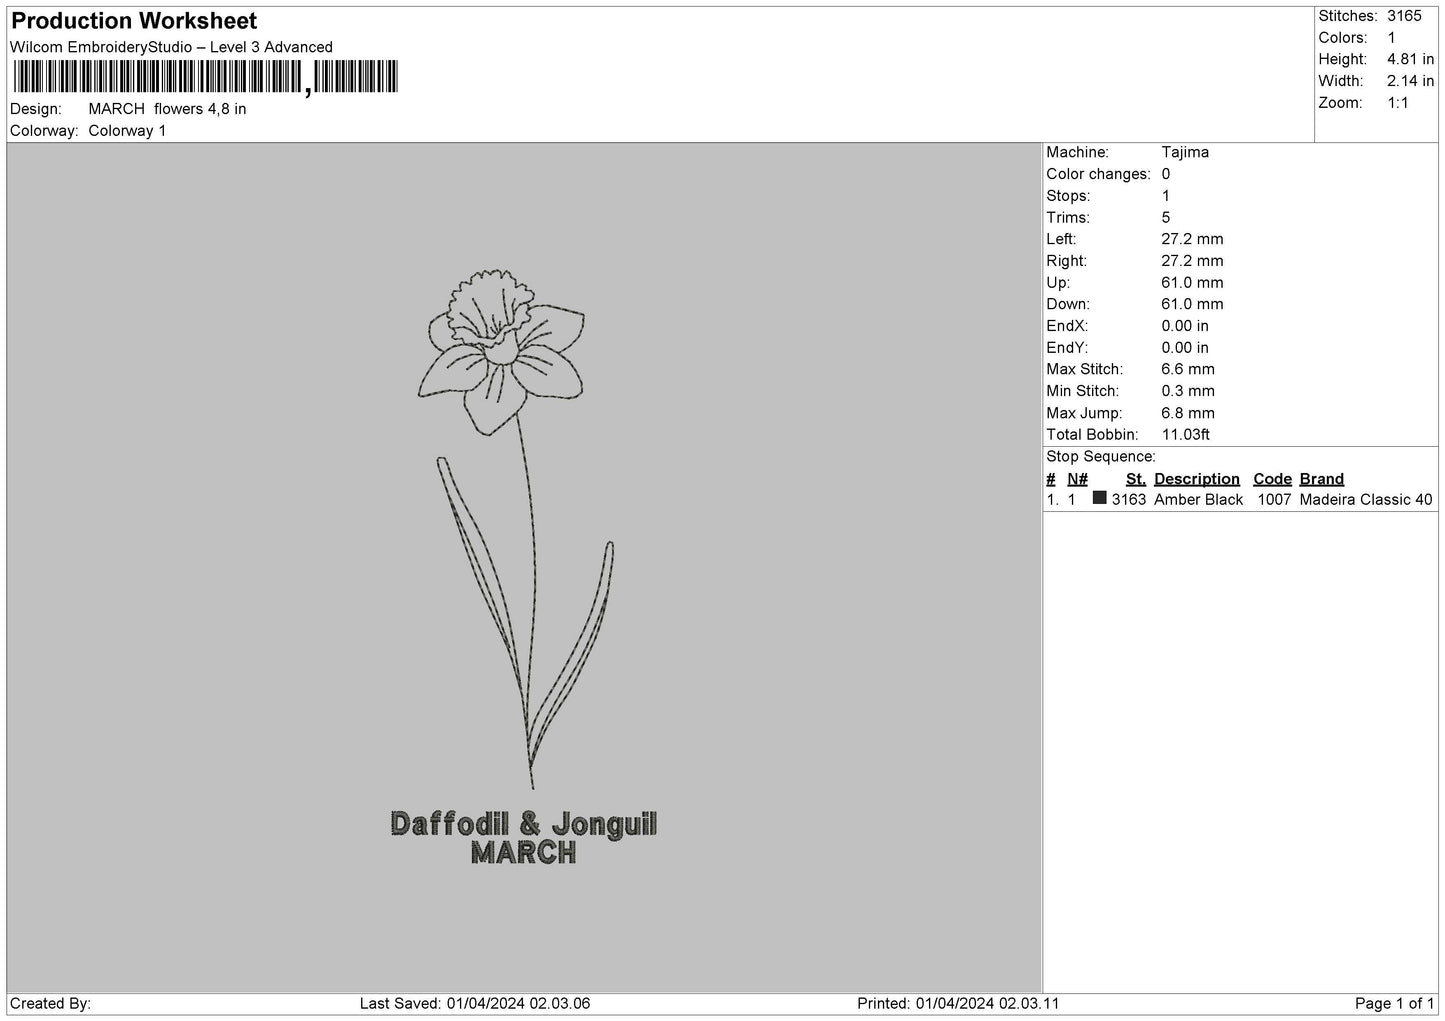Click the Stitches value 3165
This screenshot has height=1021, width=1445.
pyautogui.click(x=1404, y=16)
